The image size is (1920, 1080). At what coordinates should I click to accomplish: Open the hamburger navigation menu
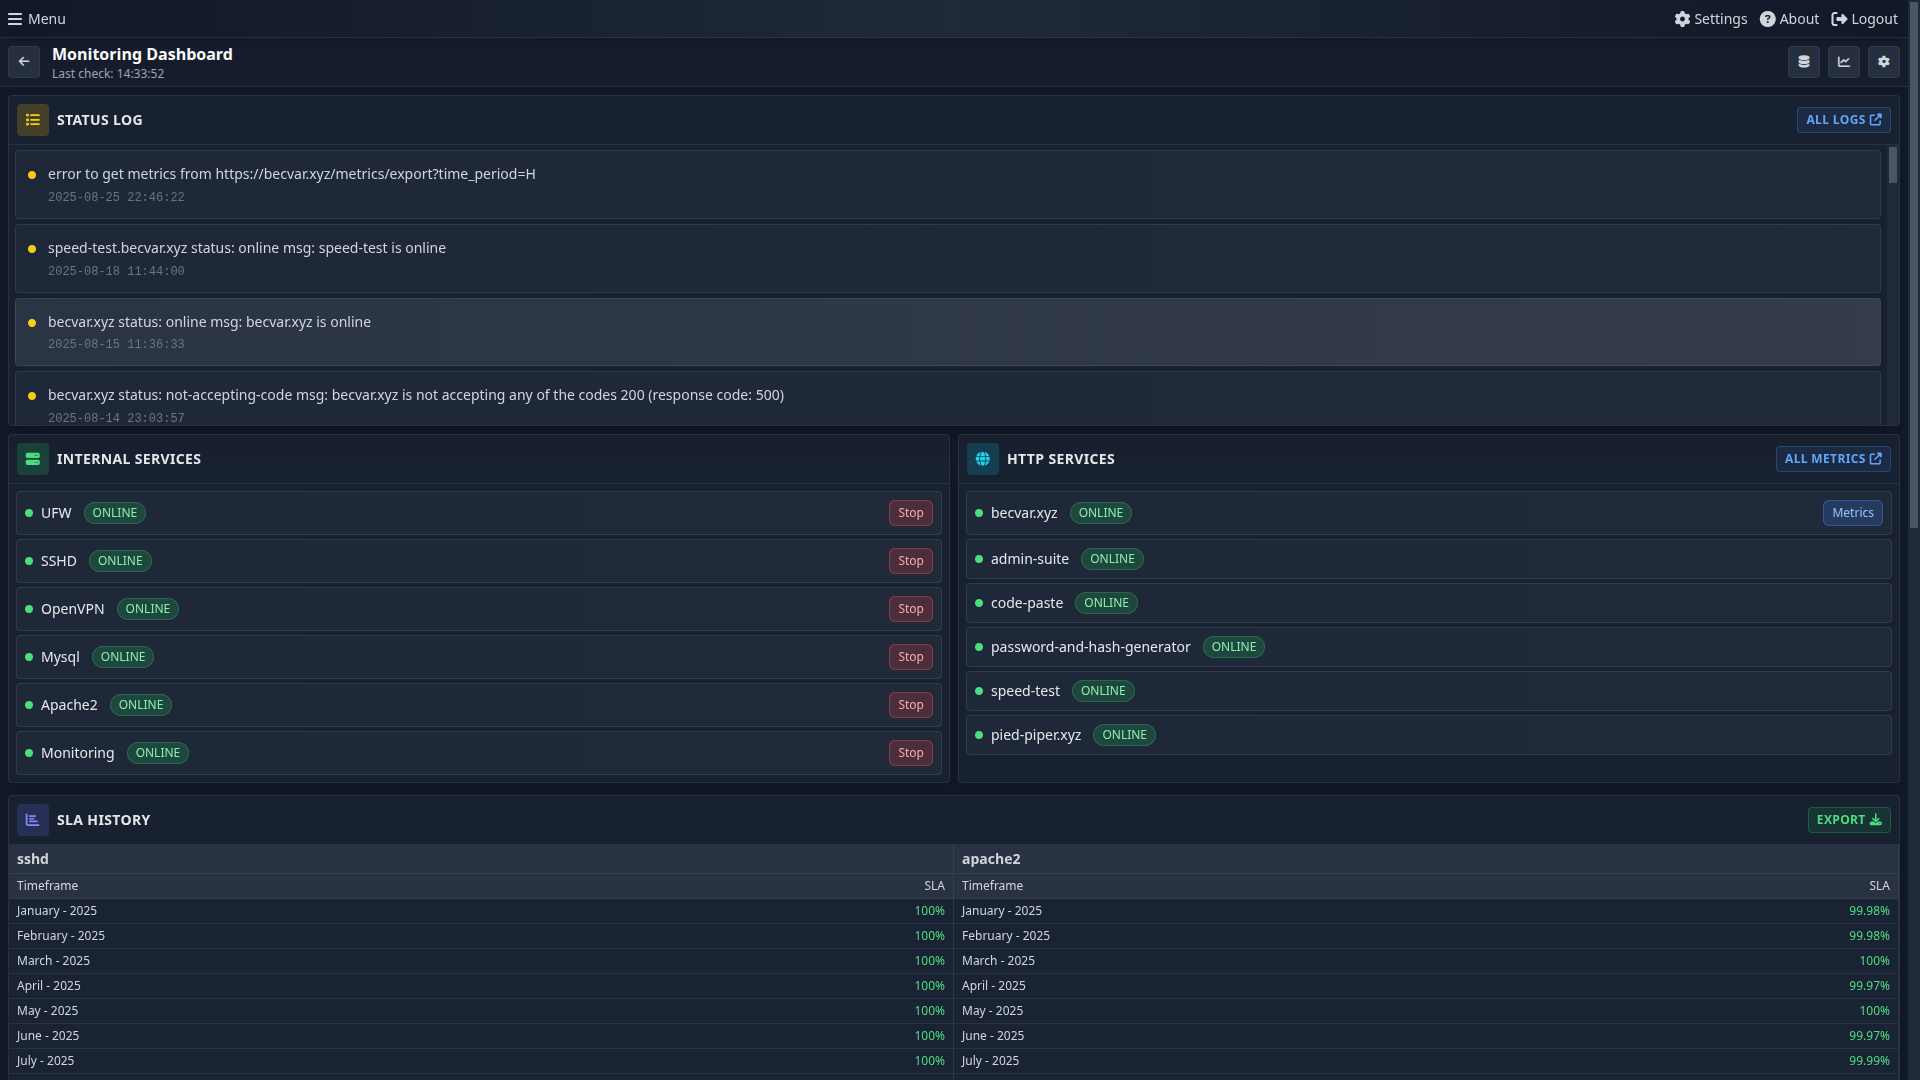35,18
